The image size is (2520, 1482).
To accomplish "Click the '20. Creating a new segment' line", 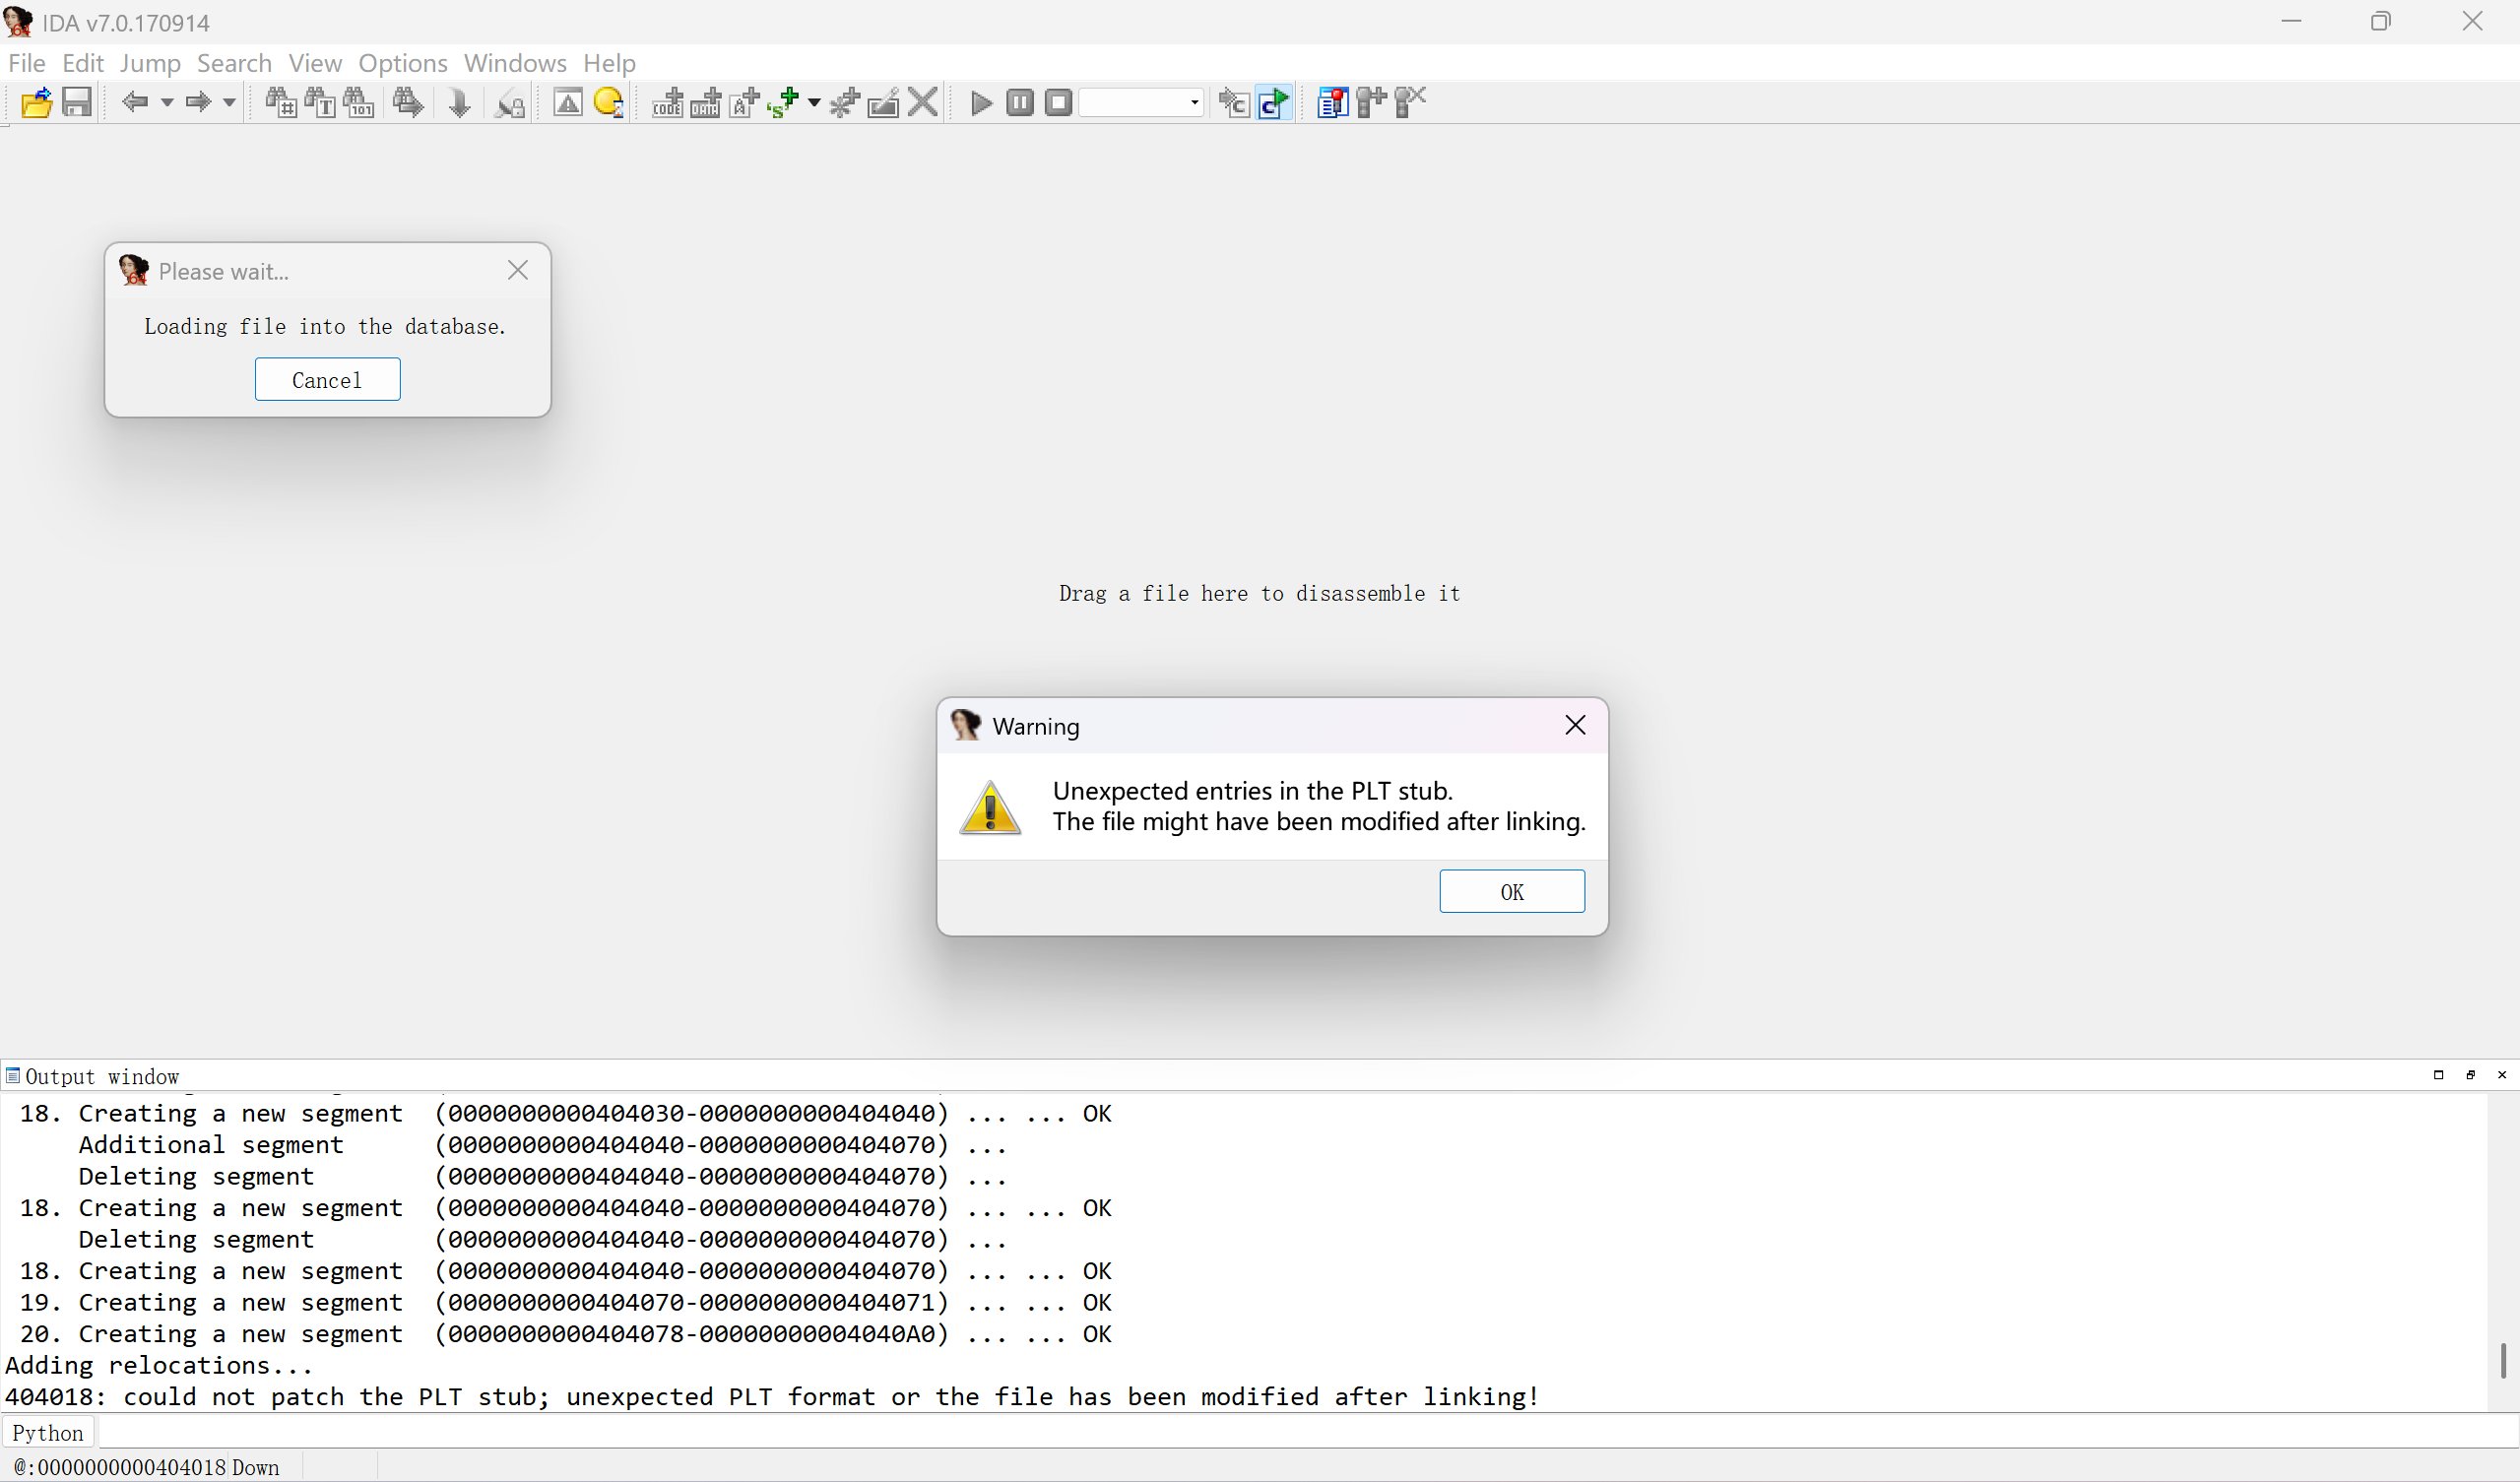I will pyautogui.click(x=565, y=1334).
